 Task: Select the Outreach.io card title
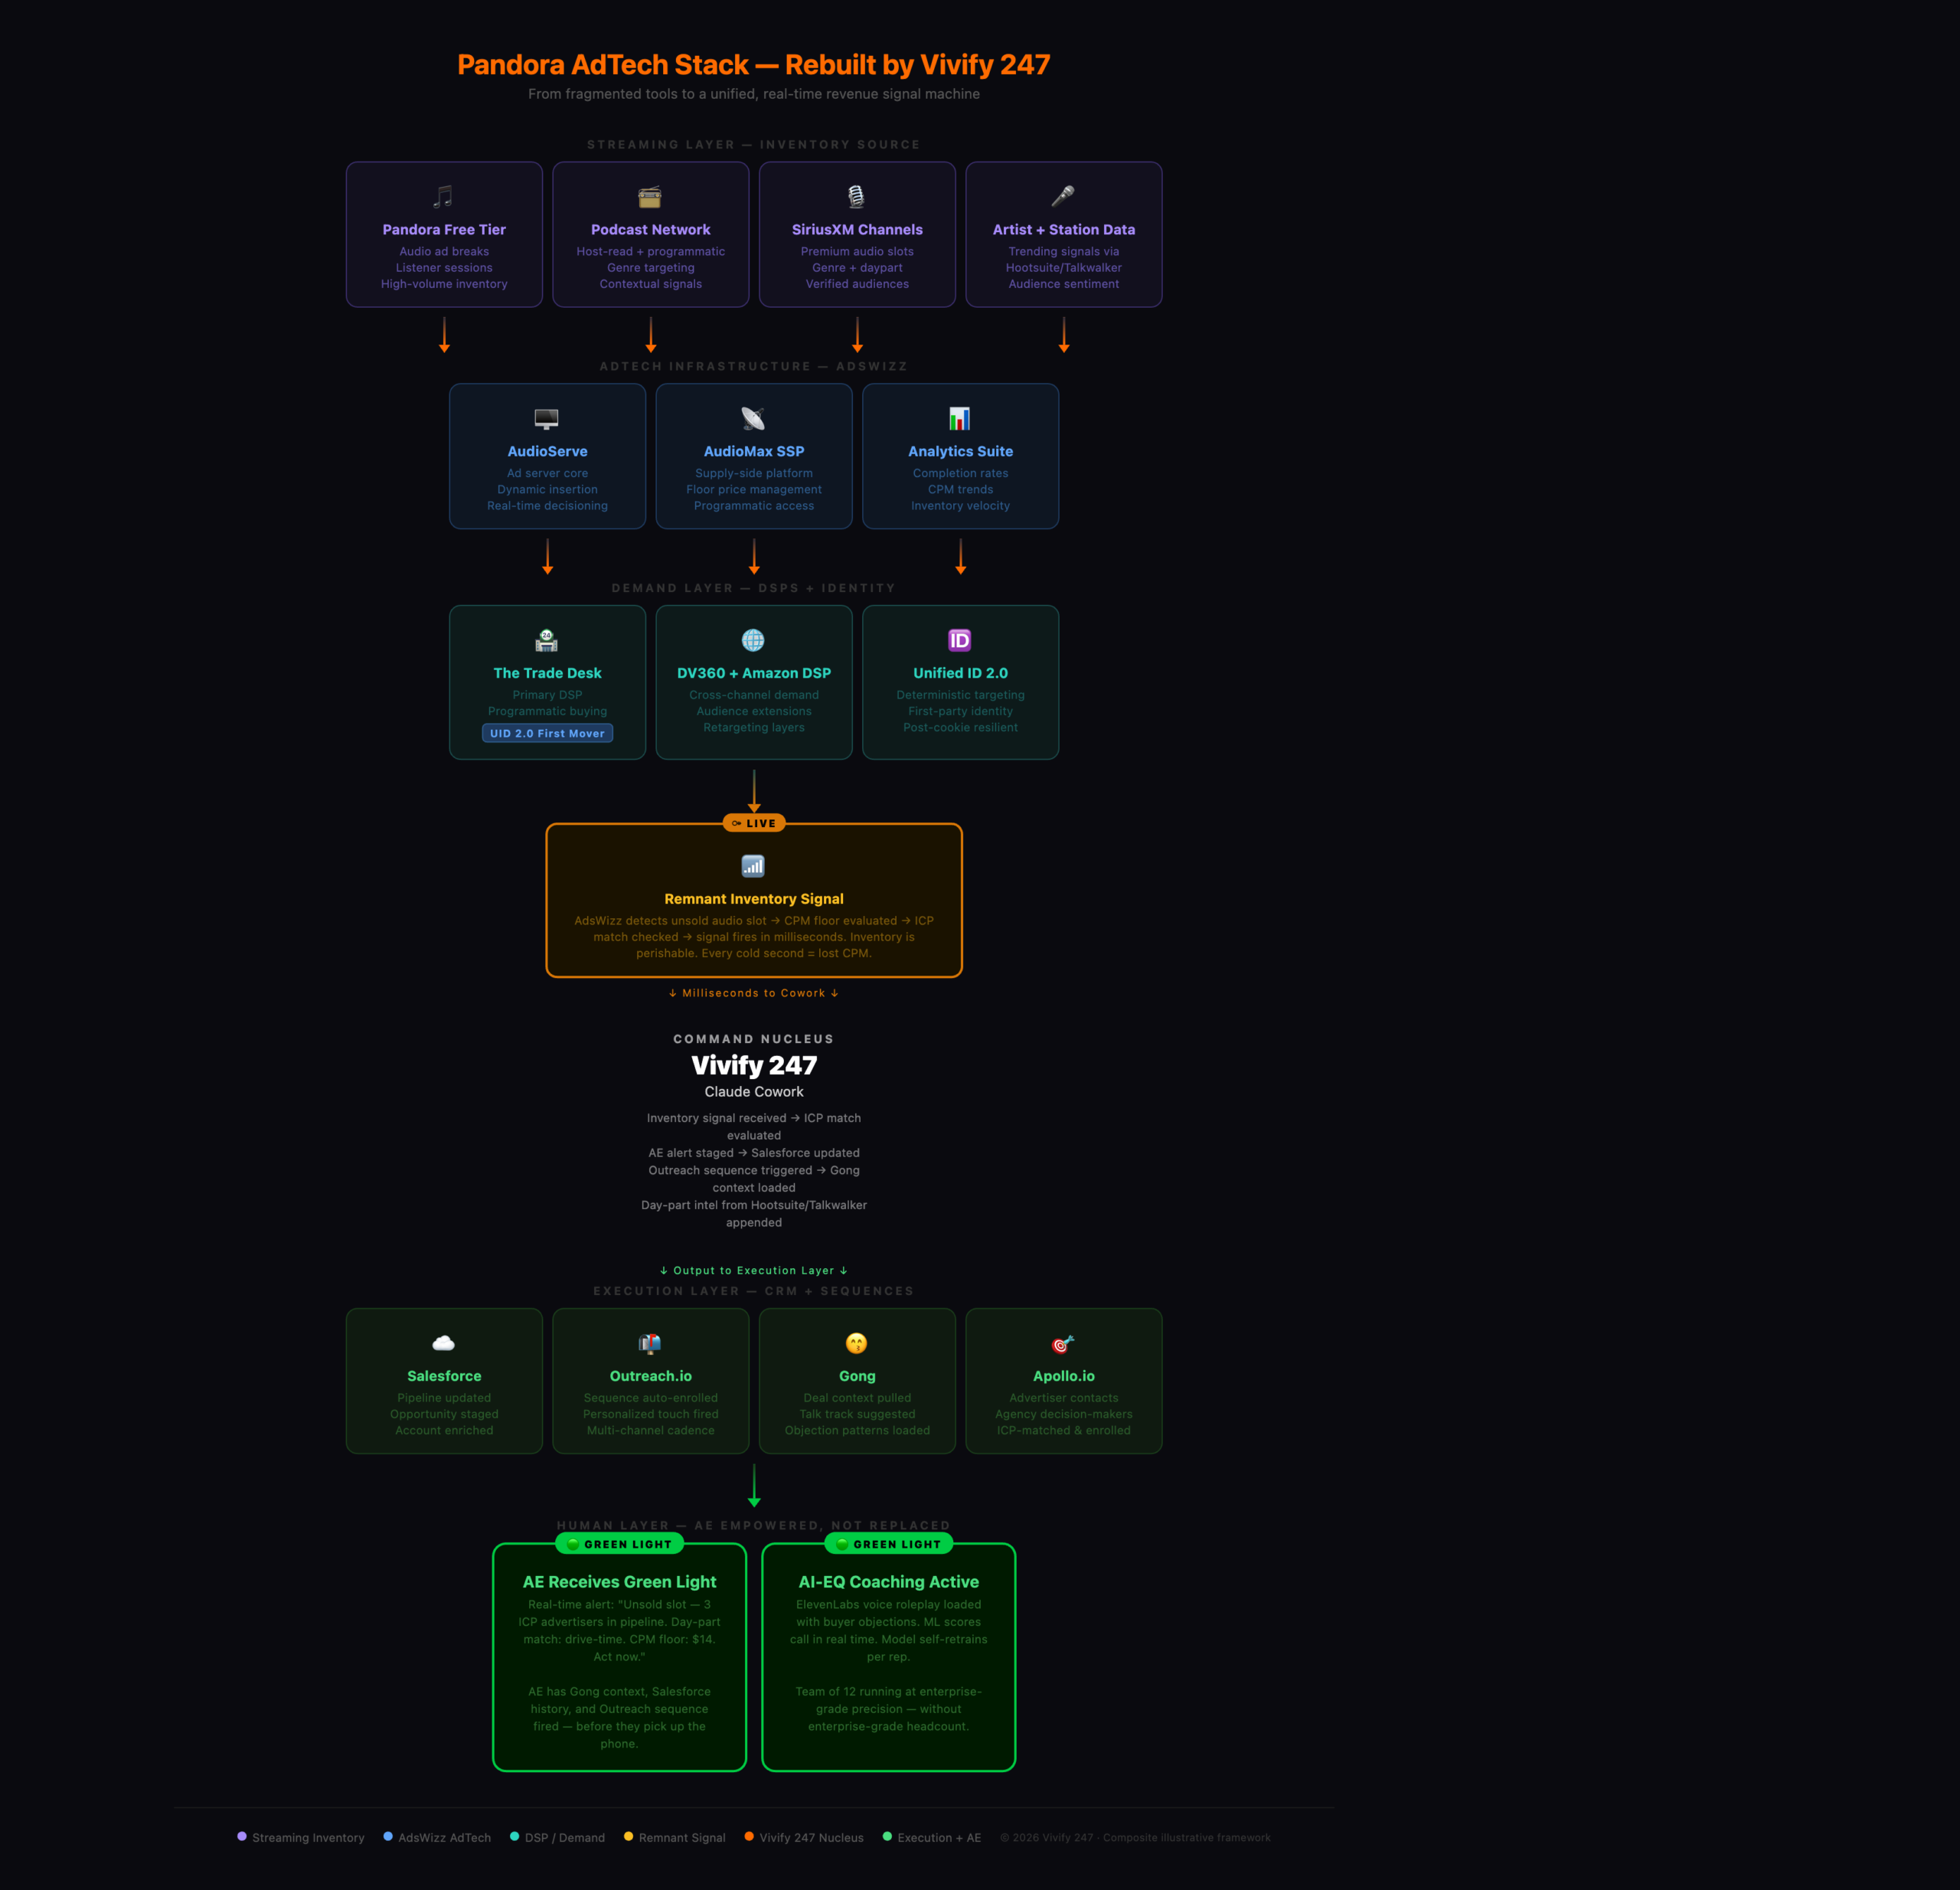[x=651, y=1376]
